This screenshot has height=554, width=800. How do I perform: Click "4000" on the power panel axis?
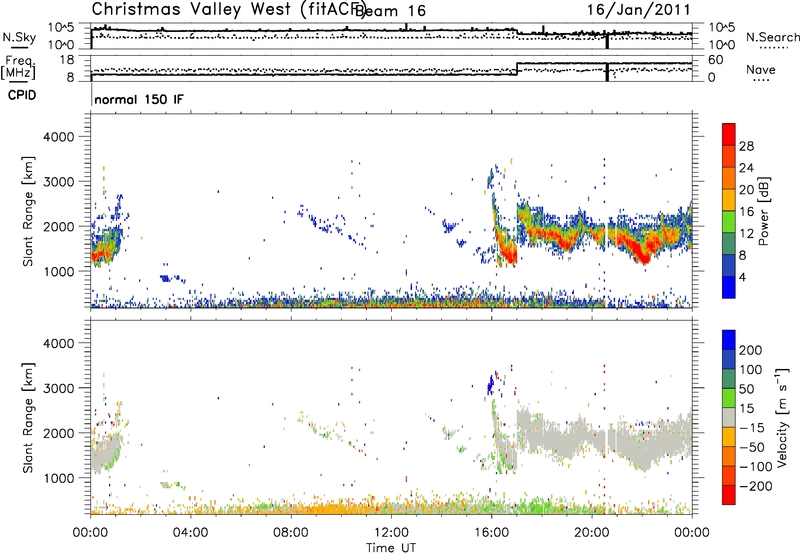[58, 137]
